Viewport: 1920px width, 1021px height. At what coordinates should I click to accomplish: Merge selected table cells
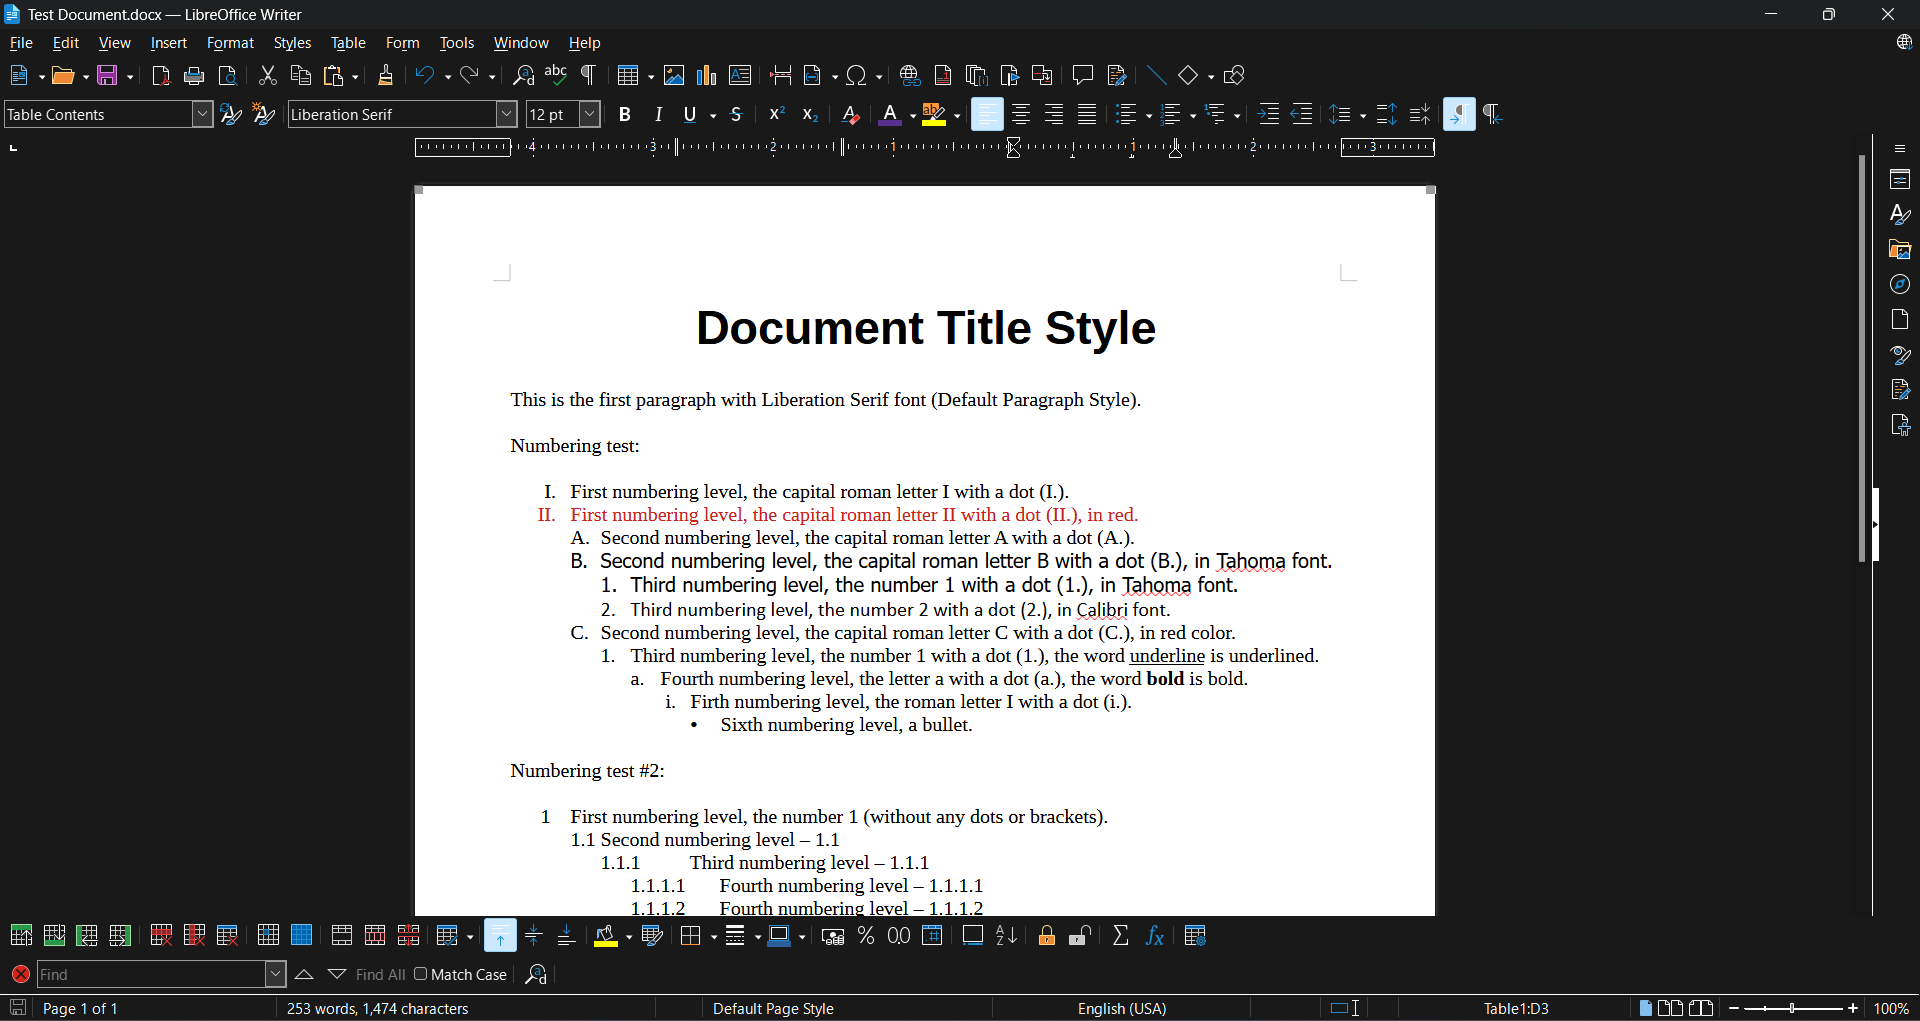click(341, 936)
